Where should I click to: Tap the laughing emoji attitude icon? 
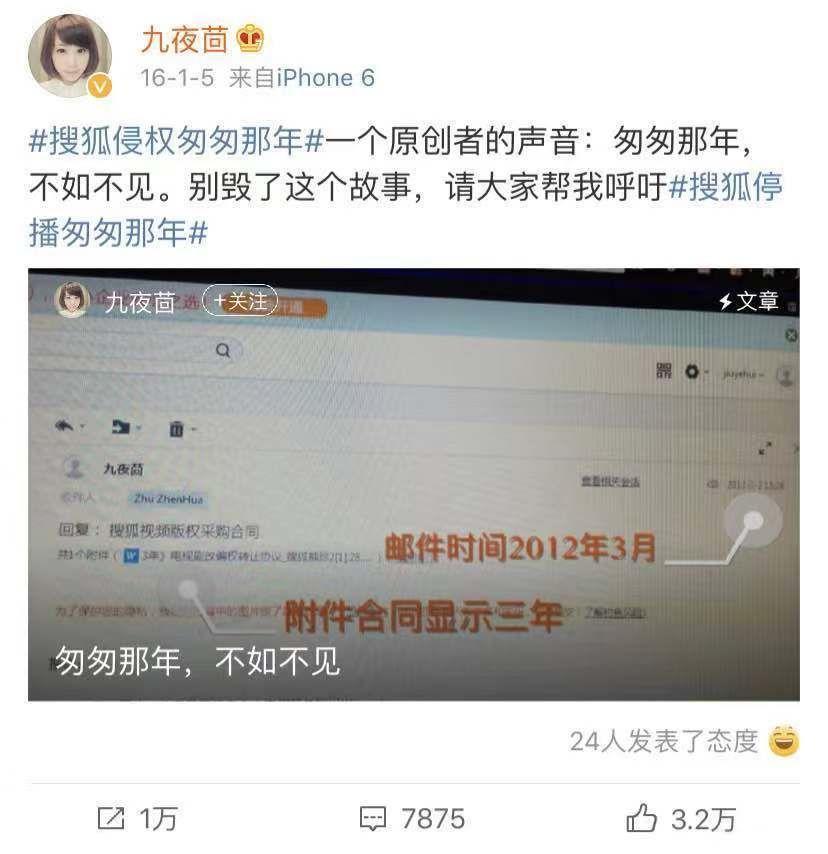click(783, 741)
